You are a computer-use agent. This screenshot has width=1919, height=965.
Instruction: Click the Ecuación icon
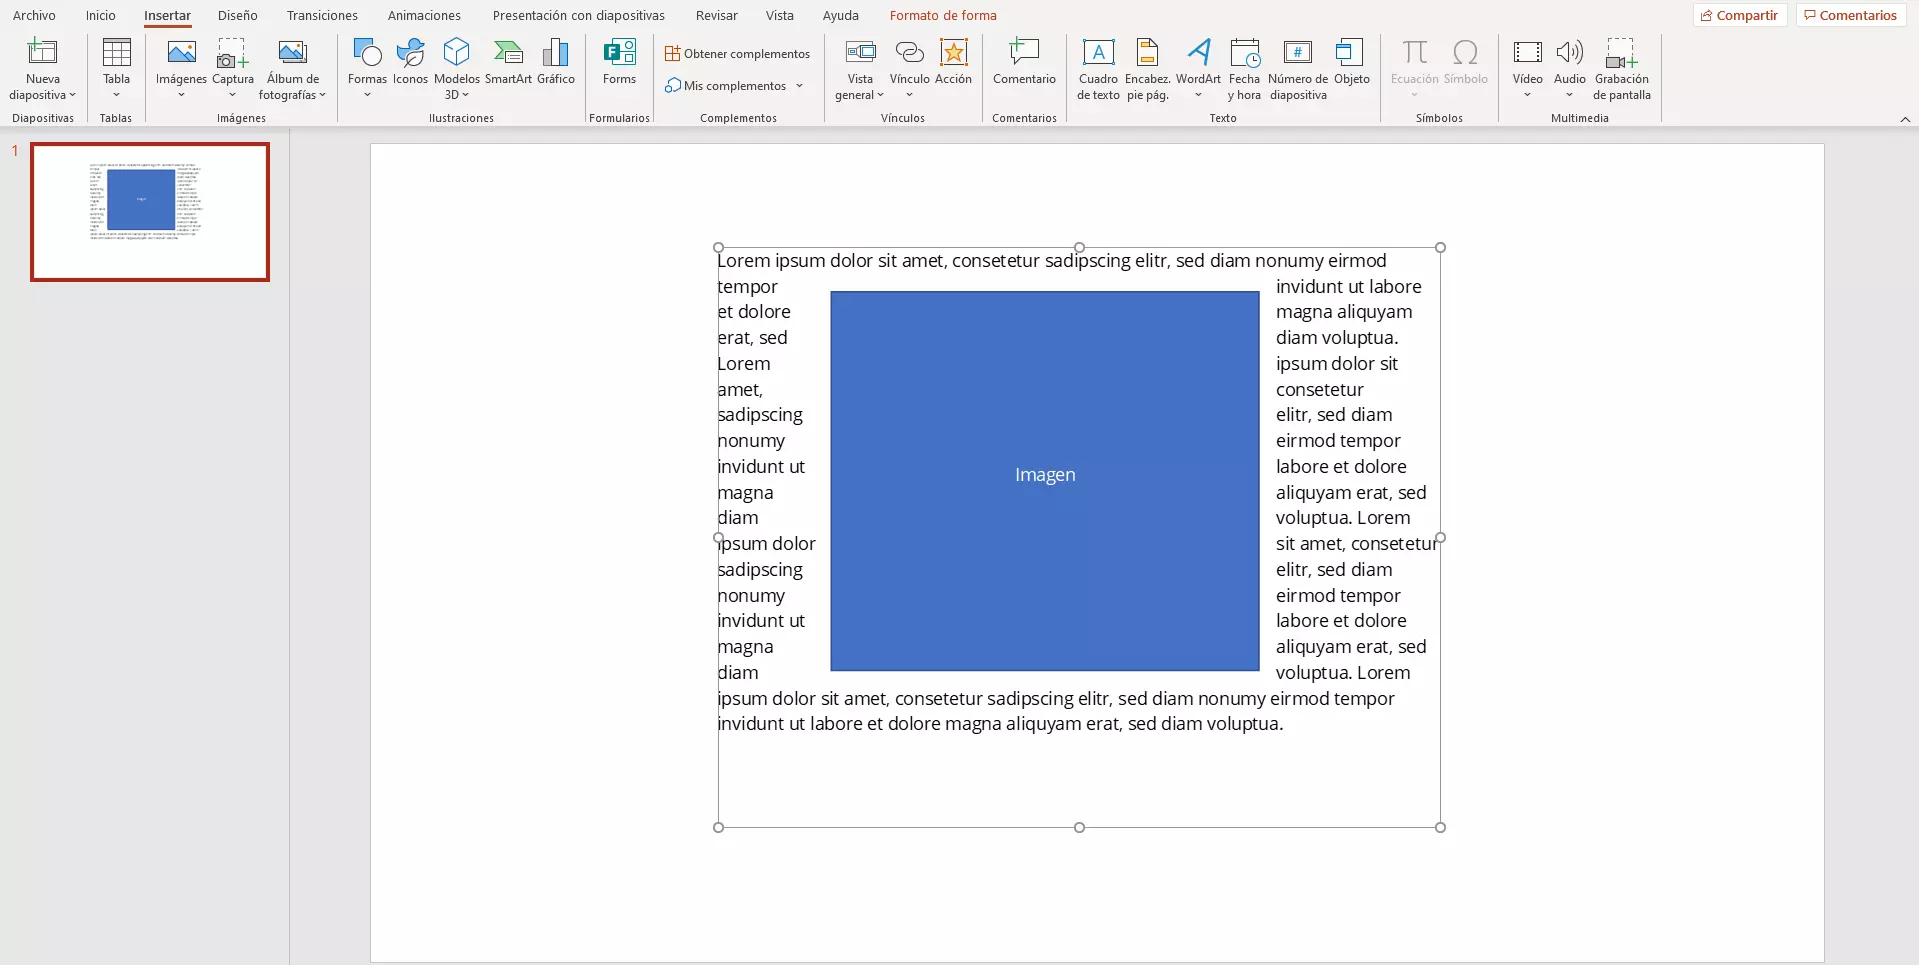1414,52
